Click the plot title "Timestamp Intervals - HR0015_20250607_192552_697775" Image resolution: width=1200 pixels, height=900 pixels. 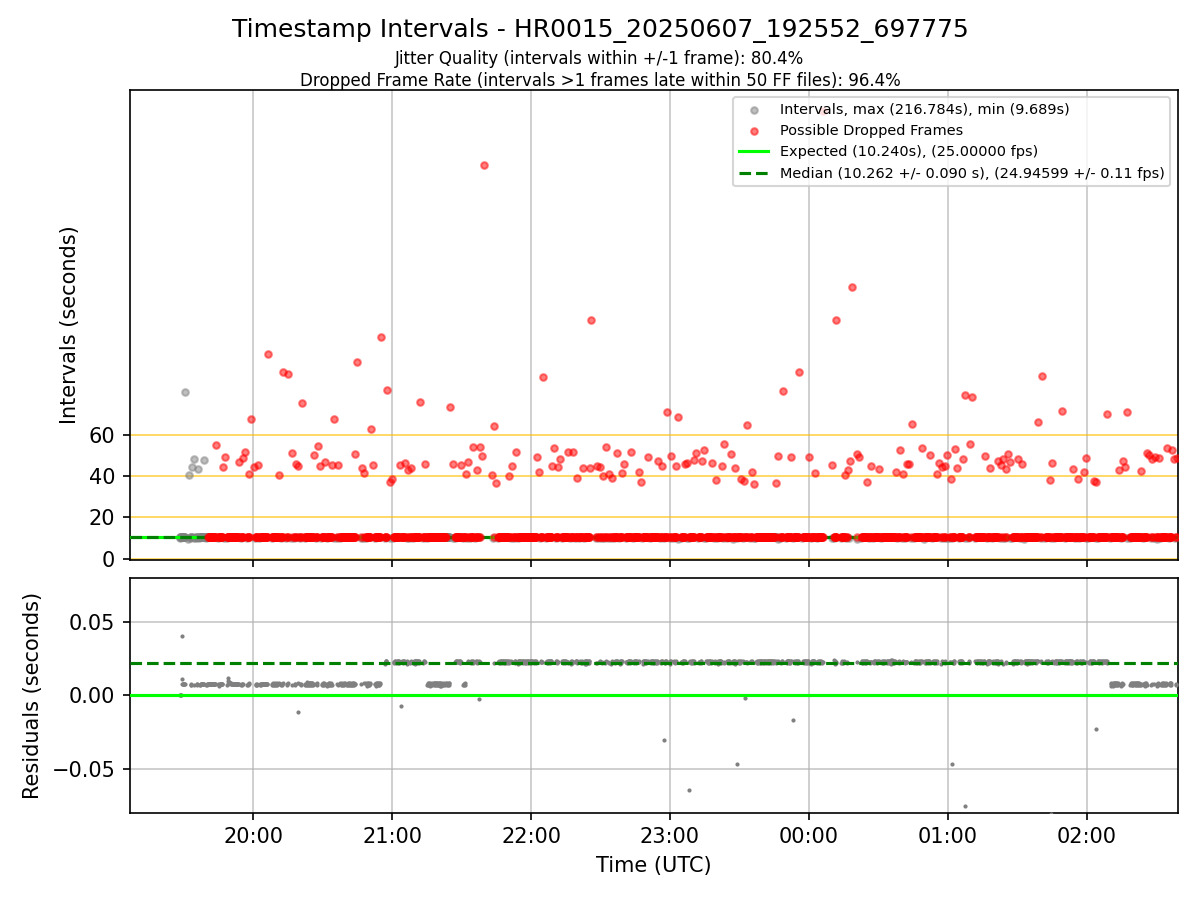(x=600, y=29)
